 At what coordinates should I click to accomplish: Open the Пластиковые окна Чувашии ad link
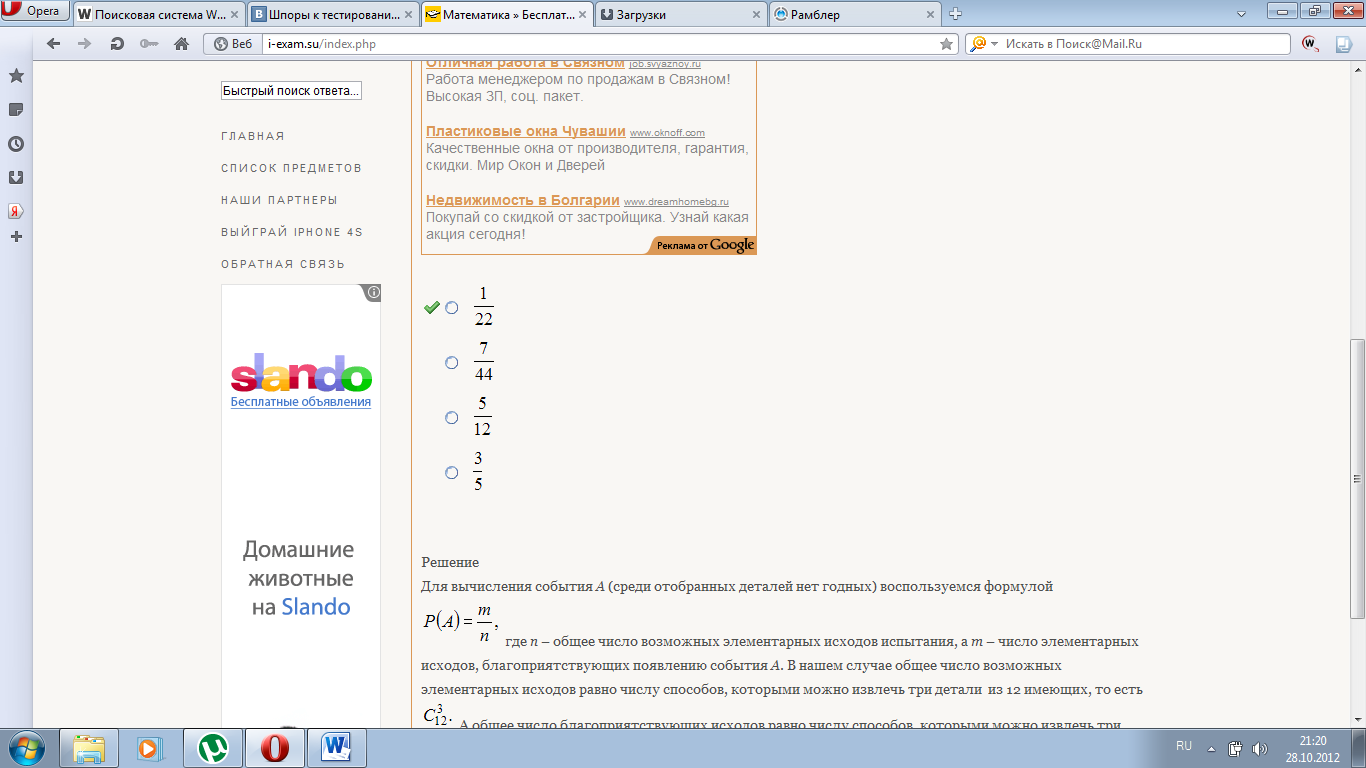point(525,131)
